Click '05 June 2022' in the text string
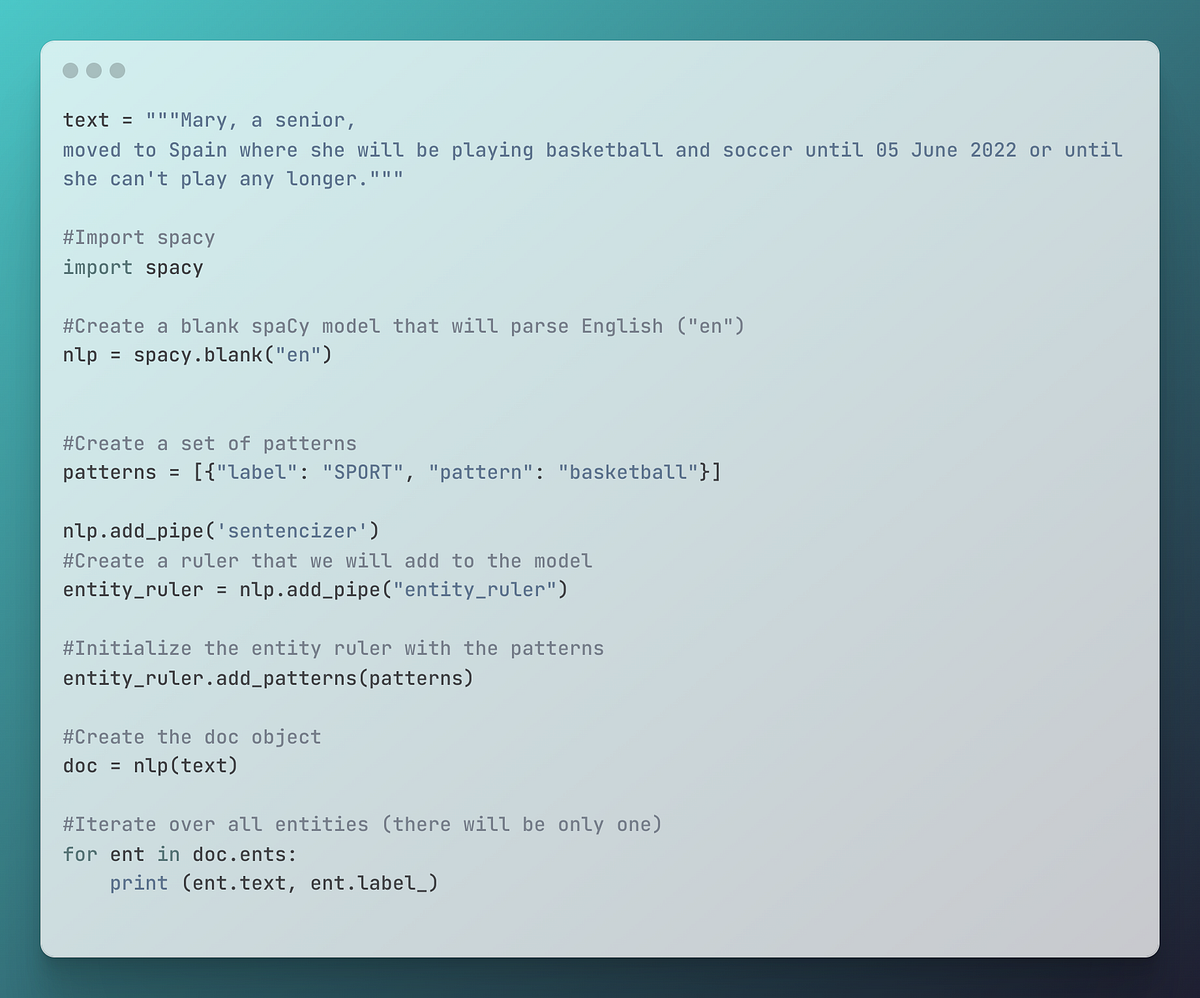Viewport: 1200px width, 998px height. coord(946,150)
